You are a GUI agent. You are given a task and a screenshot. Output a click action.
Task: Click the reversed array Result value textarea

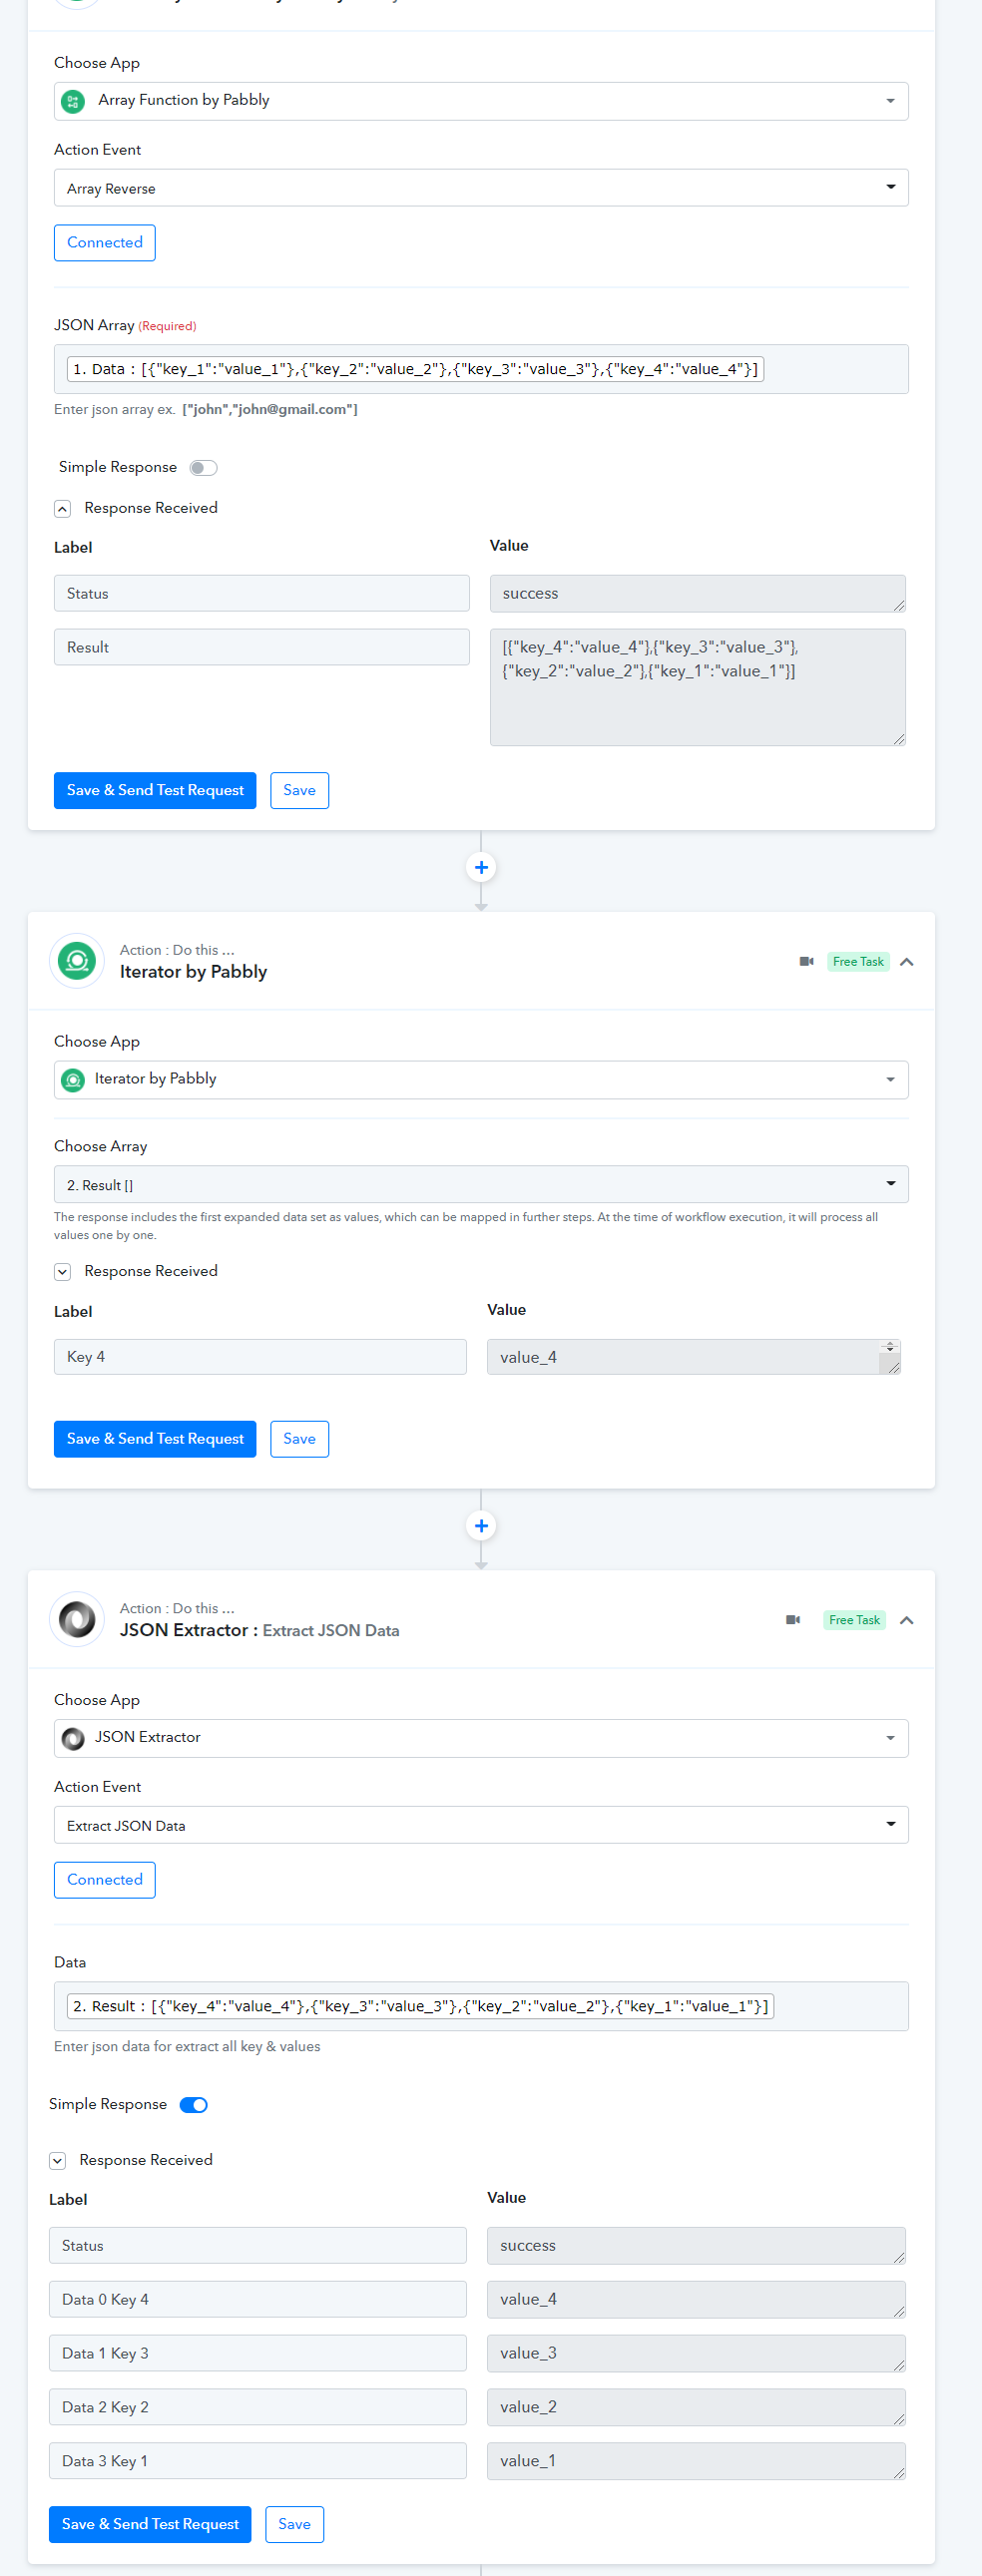coord(698,687)
